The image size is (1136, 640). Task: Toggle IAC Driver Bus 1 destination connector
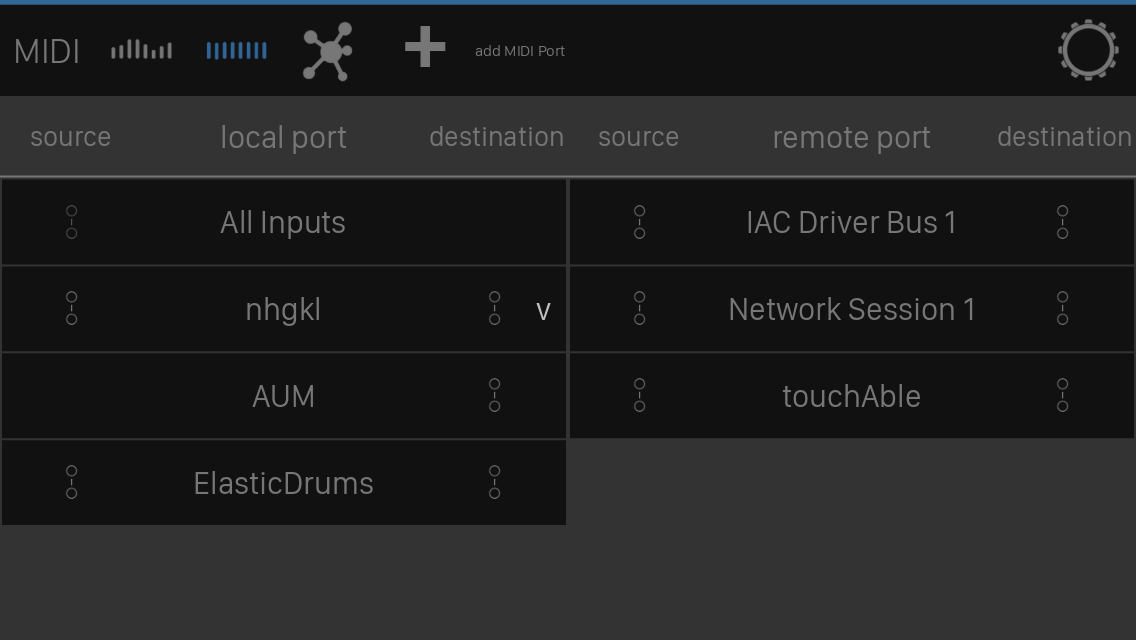1062,222
